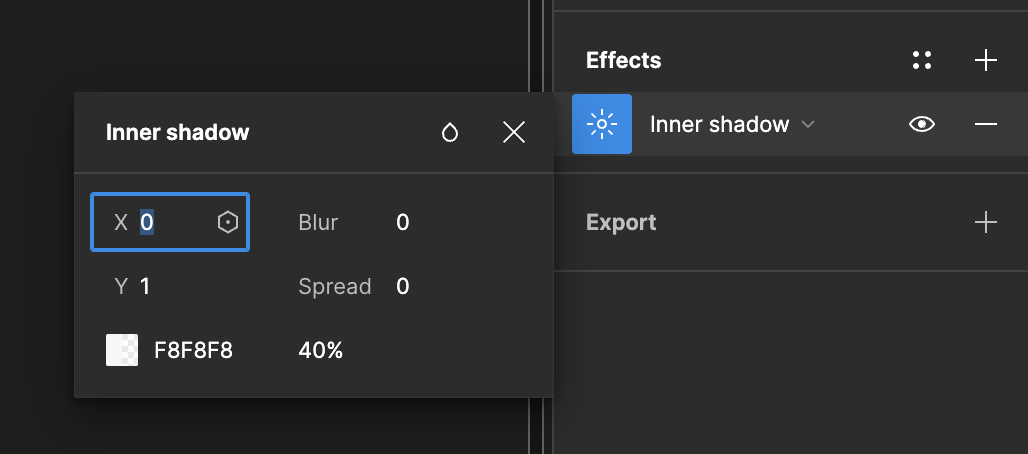Screen dimensions: 1028x454
Task: Close the Inner shadow popup
Action: [514, 132]
